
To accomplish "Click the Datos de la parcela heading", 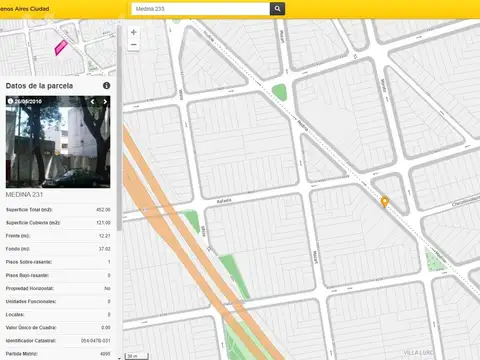I will click(39, 86).
